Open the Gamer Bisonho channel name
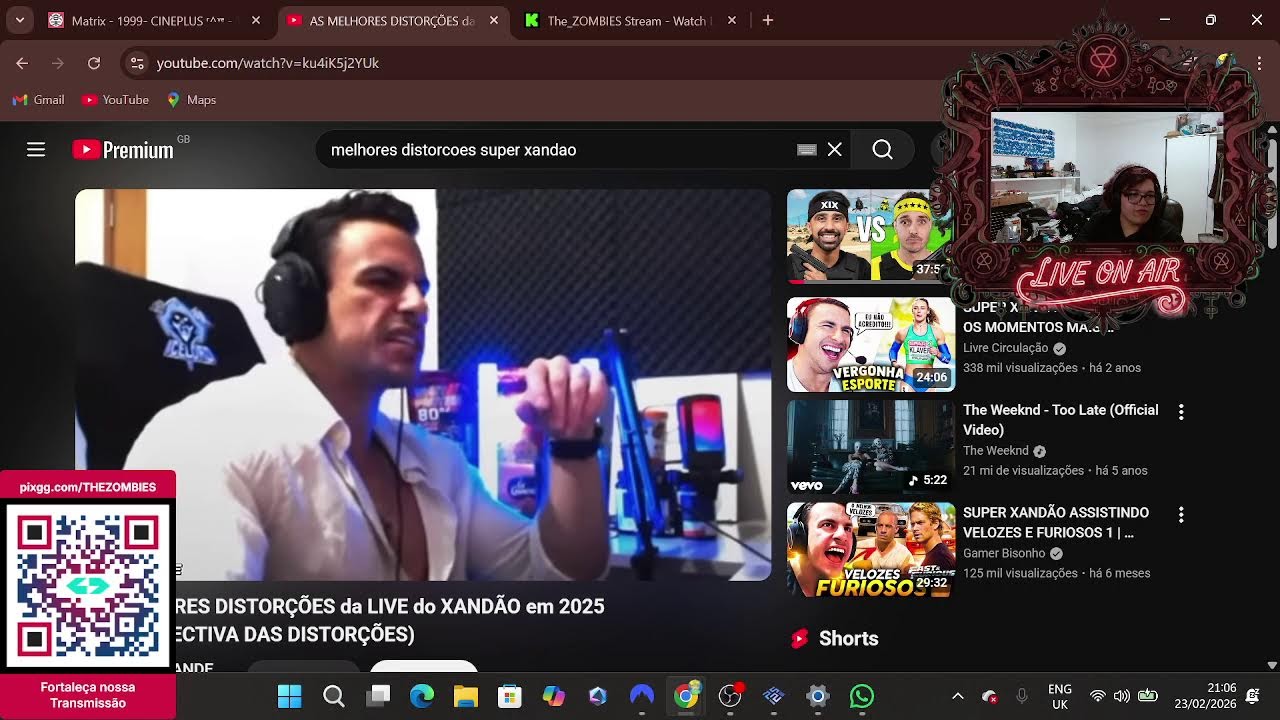The height and width of the screenshot is (720, 1280). (x=1004, y=553)
